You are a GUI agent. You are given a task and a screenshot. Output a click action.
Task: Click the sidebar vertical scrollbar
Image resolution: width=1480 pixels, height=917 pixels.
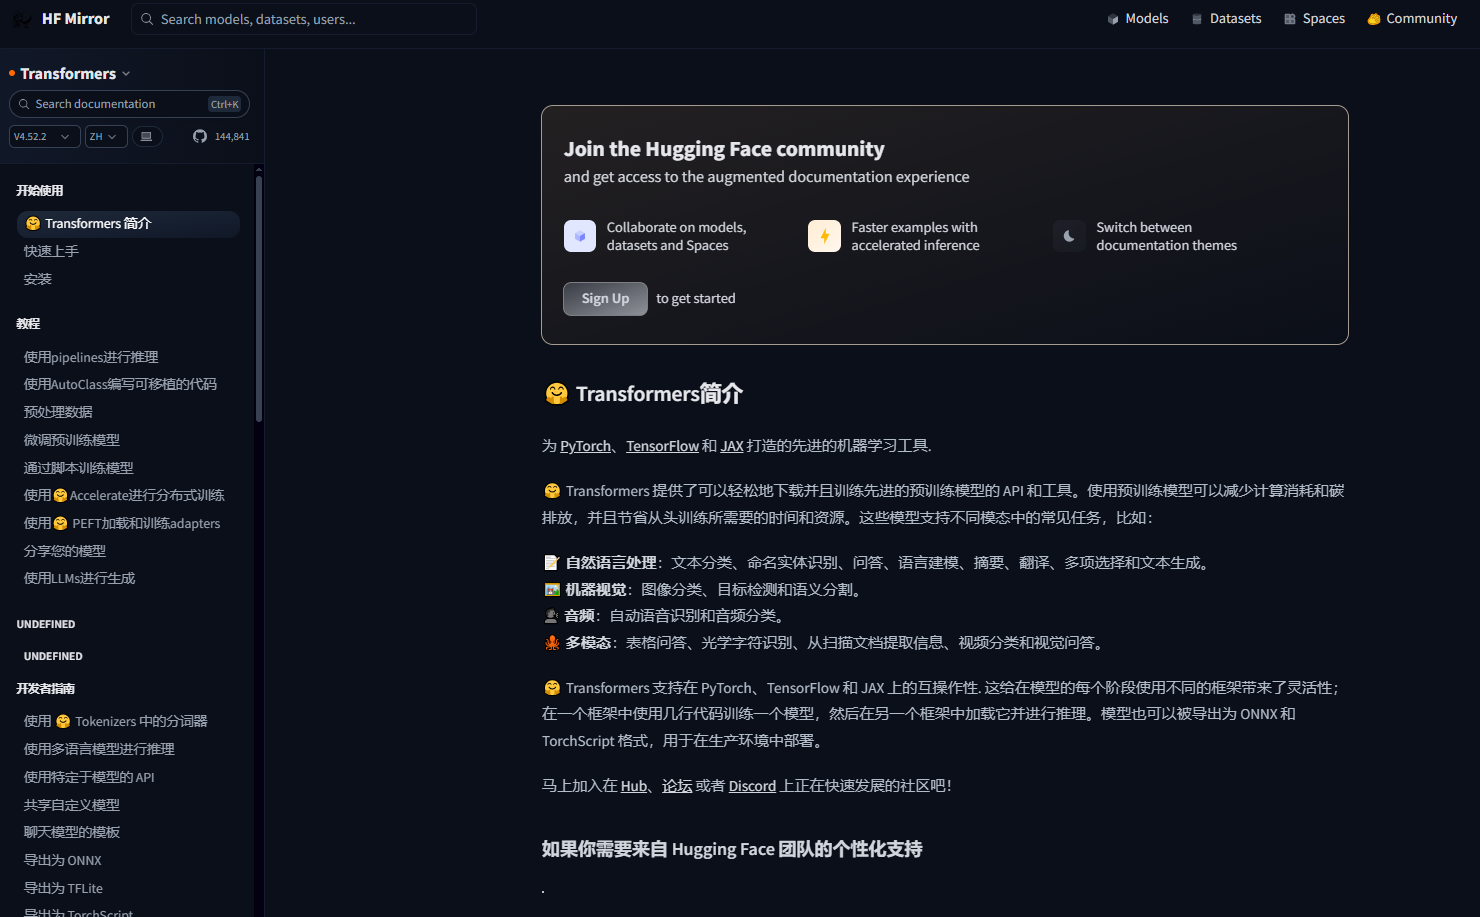click(259, 298)
